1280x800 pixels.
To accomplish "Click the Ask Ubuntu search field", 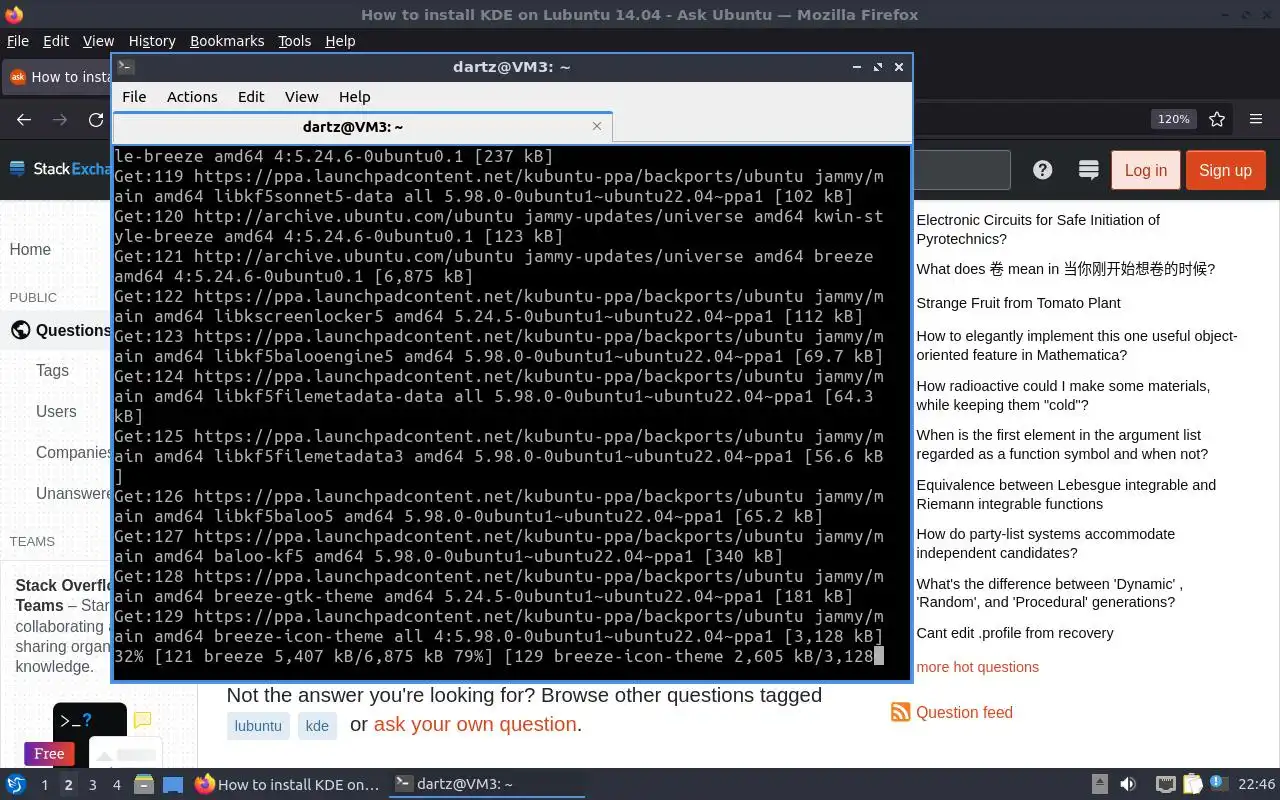I will tap(962, 170).
